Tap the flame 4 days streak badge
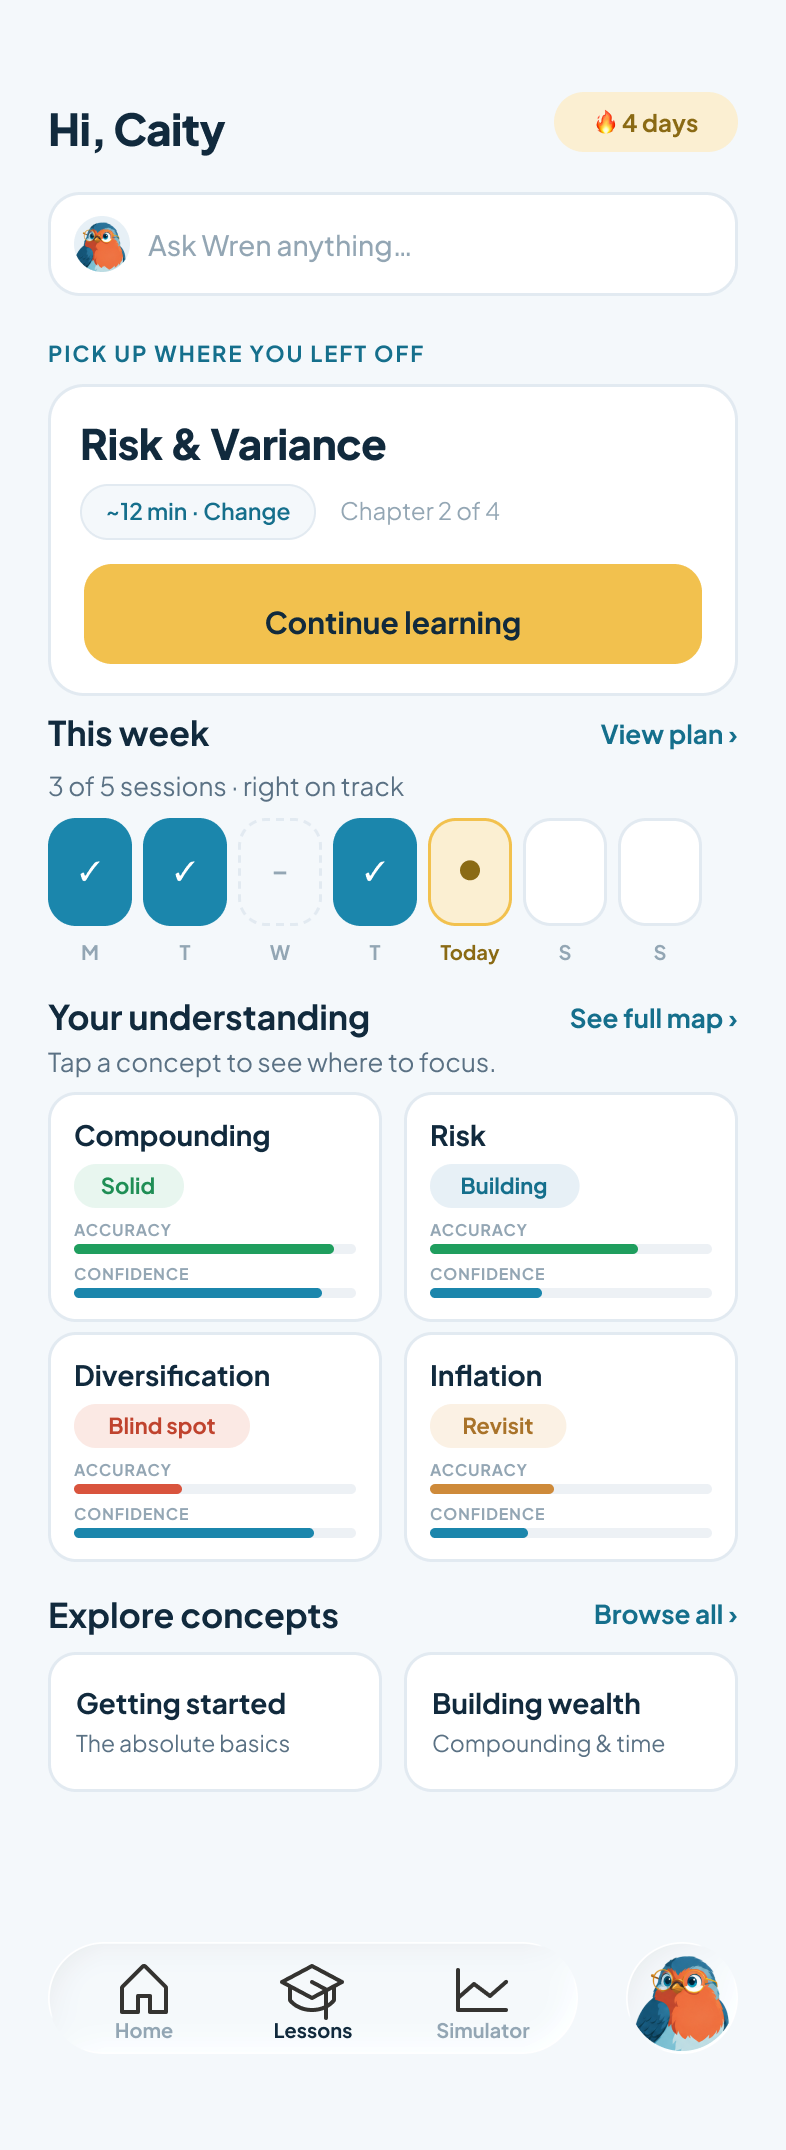This screenshot has height=2150, width=786. coord(646,123)
